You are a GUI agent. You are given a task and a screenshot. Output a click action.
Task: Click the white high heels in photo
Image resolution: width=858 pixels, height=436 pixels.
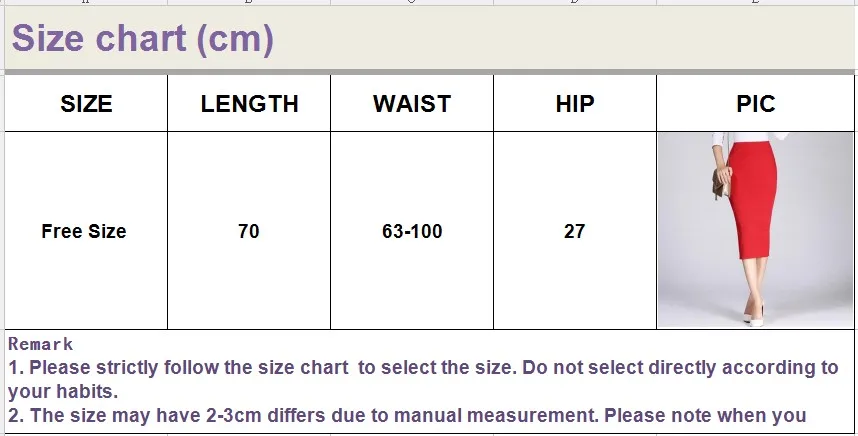[754, 317]
